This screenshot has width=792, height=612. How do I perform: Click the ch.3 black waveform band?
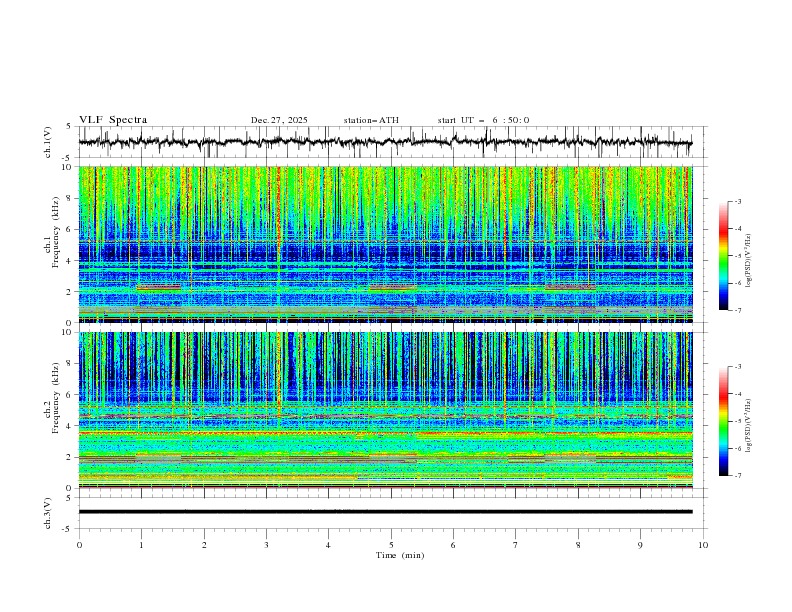tap(385, 512)
